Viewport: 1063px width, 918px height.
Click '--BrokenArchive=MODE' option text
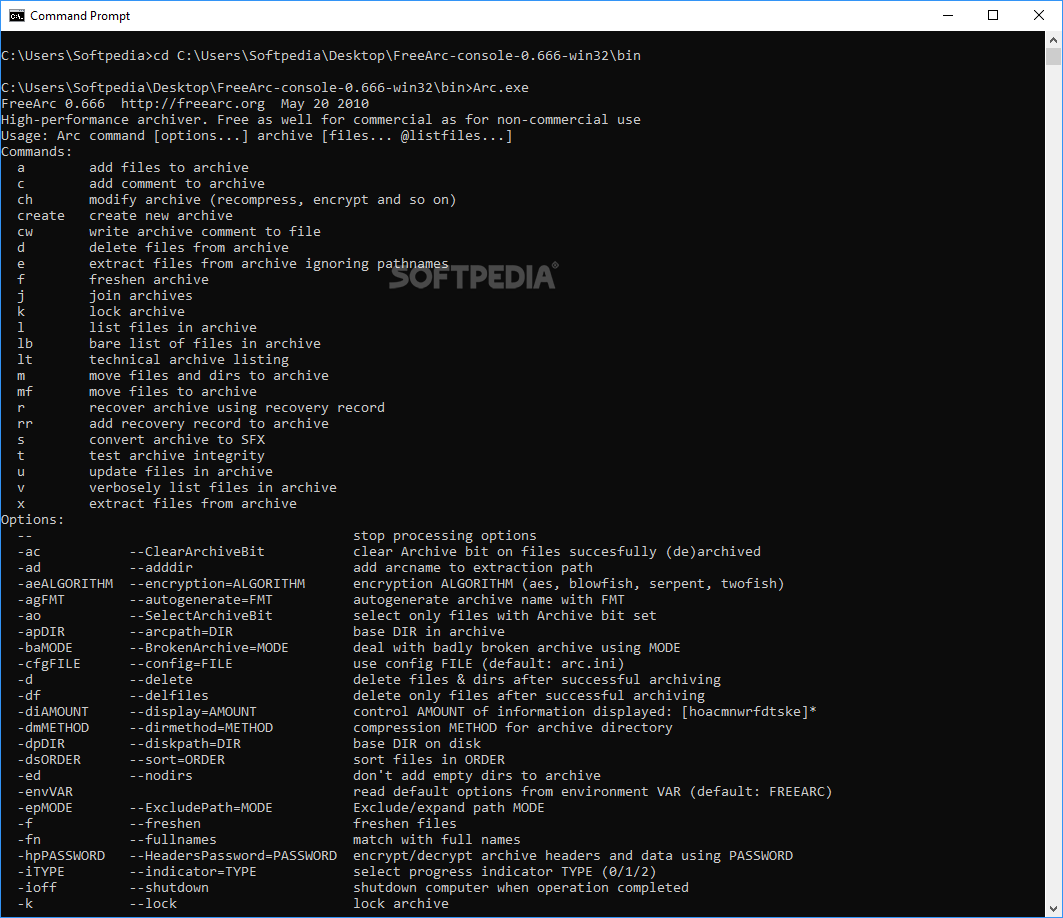[209, 647]
